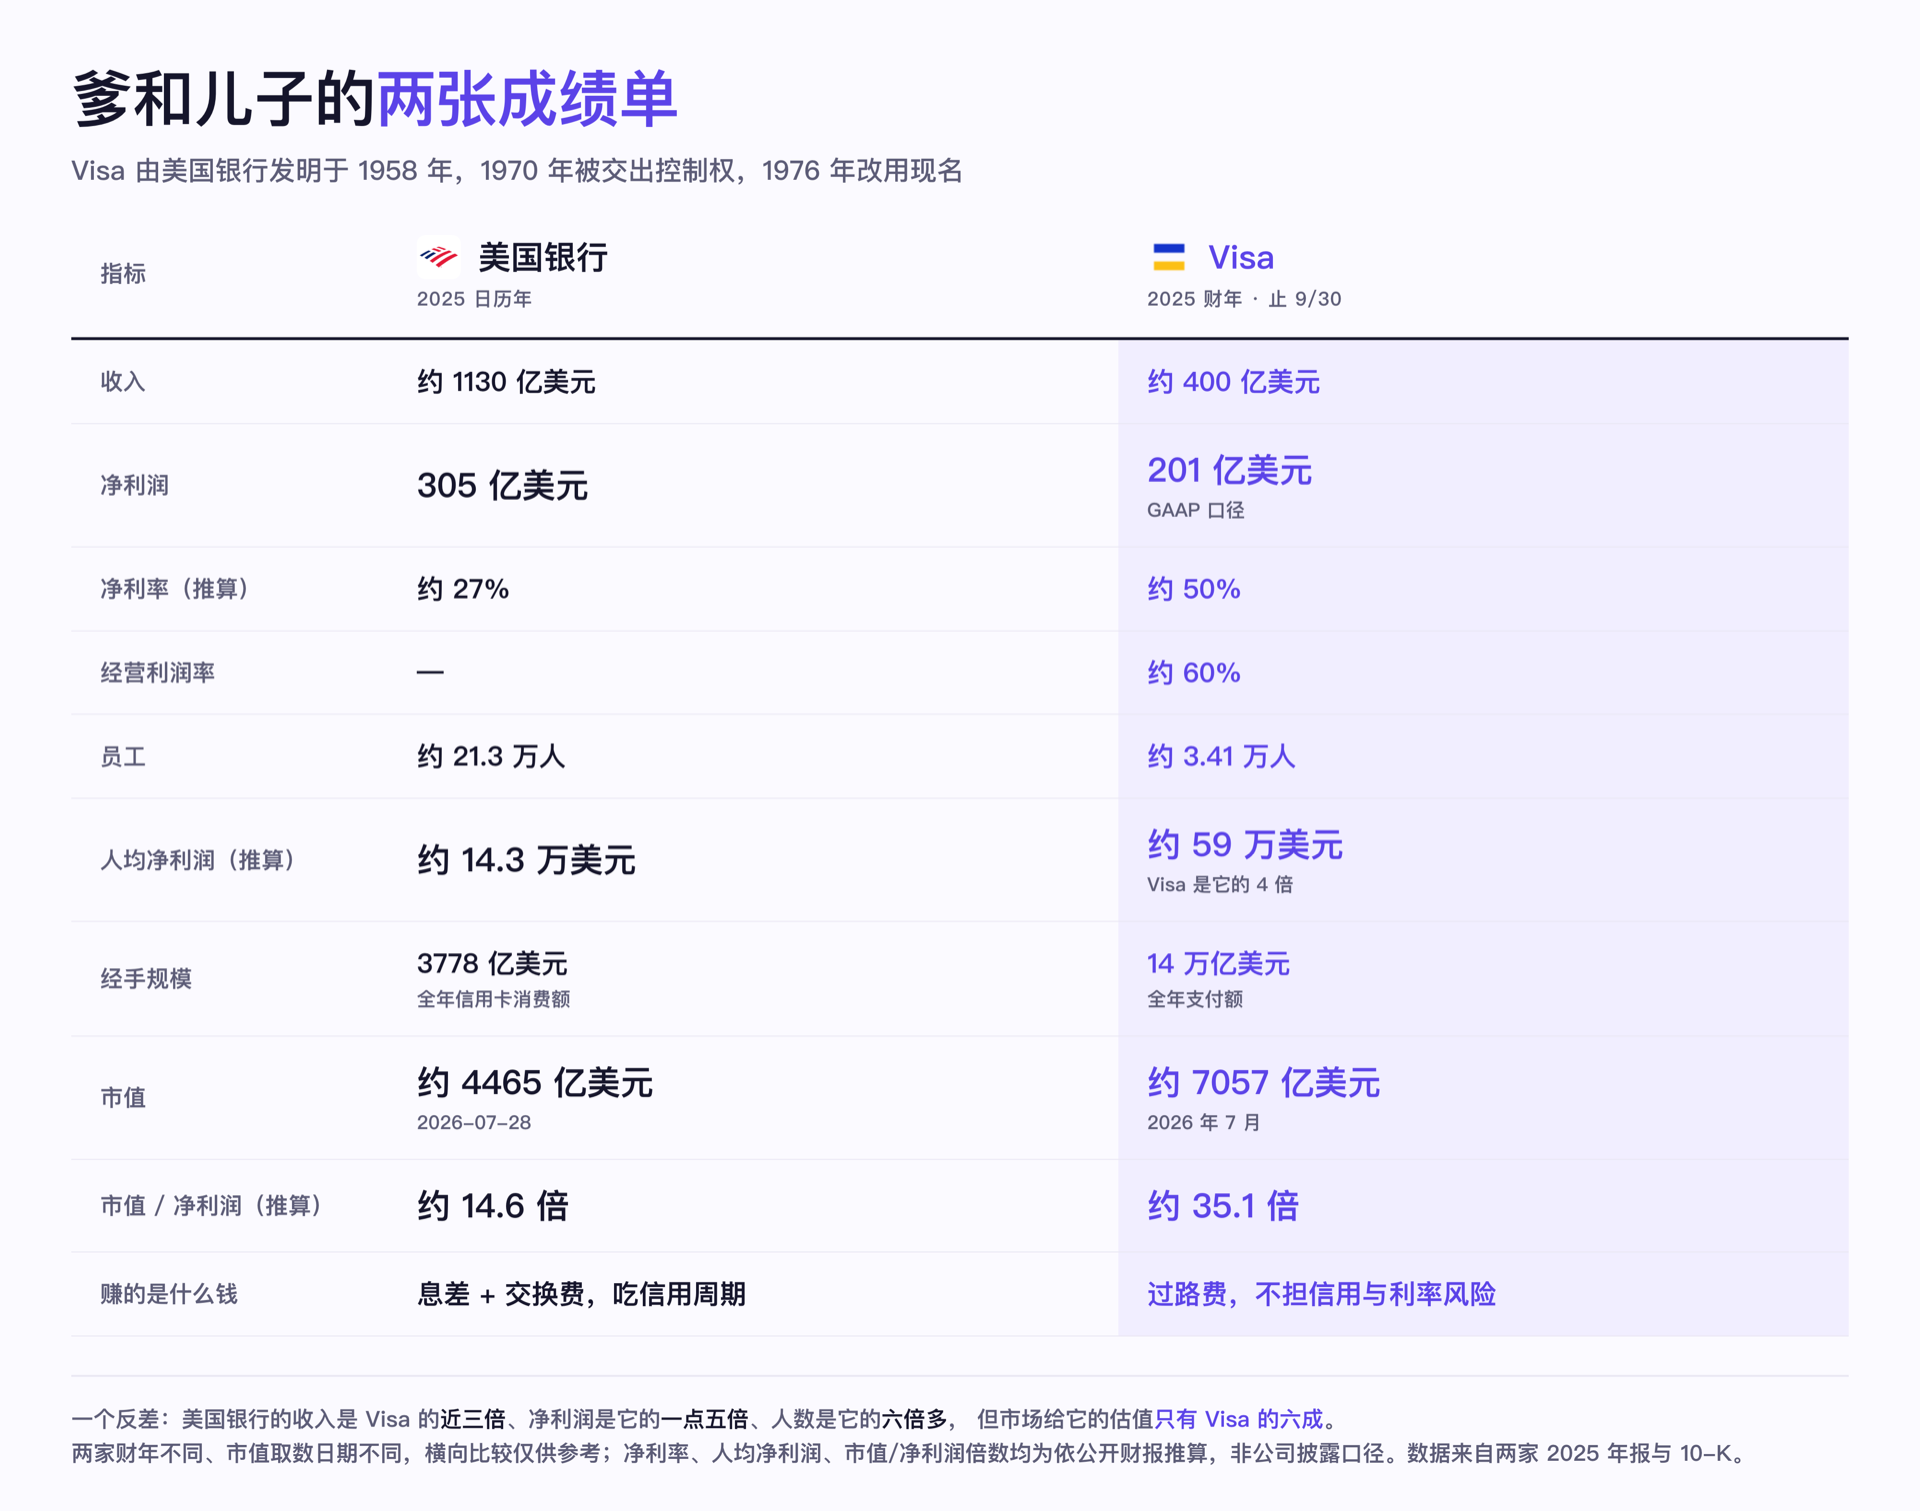This screenshot has width=1920, height=1511.
Task: Click the 经手规模 row label
Action: pos(146,979)
